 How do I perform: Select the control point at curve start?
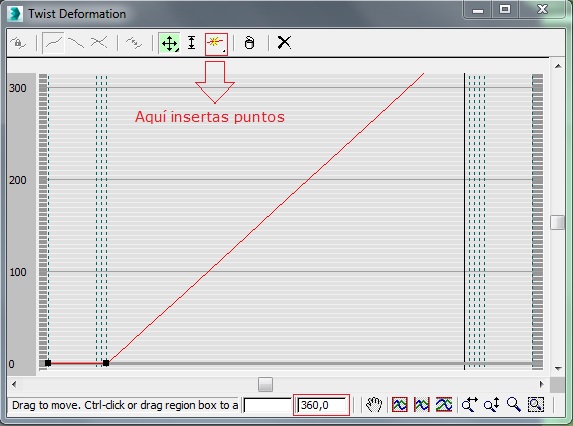48,363
